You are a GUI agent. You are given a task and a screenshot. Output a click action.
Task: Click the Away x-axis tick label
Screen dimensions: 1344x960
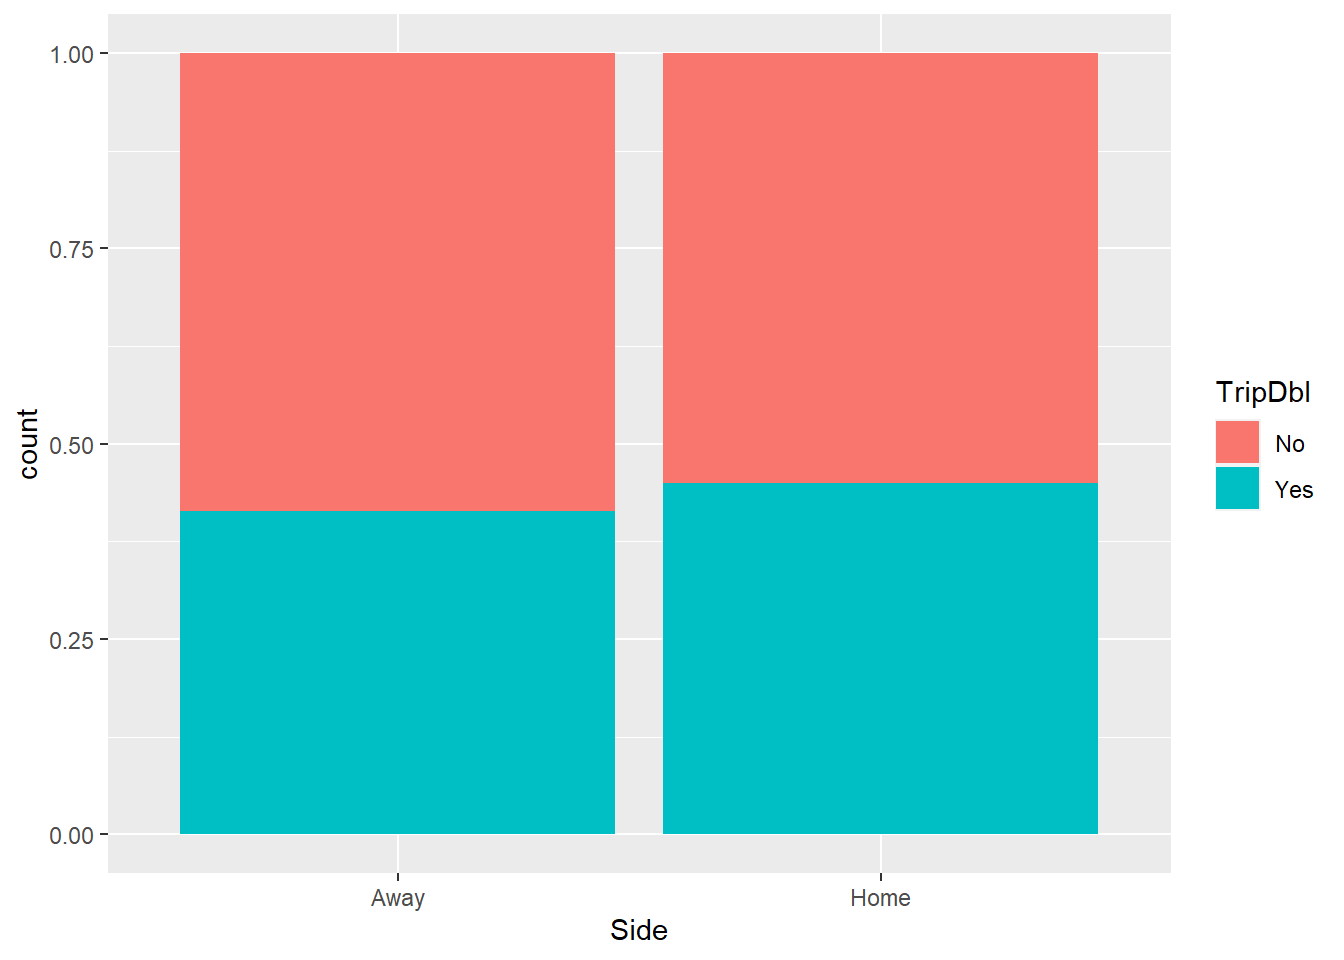[398, 898]
